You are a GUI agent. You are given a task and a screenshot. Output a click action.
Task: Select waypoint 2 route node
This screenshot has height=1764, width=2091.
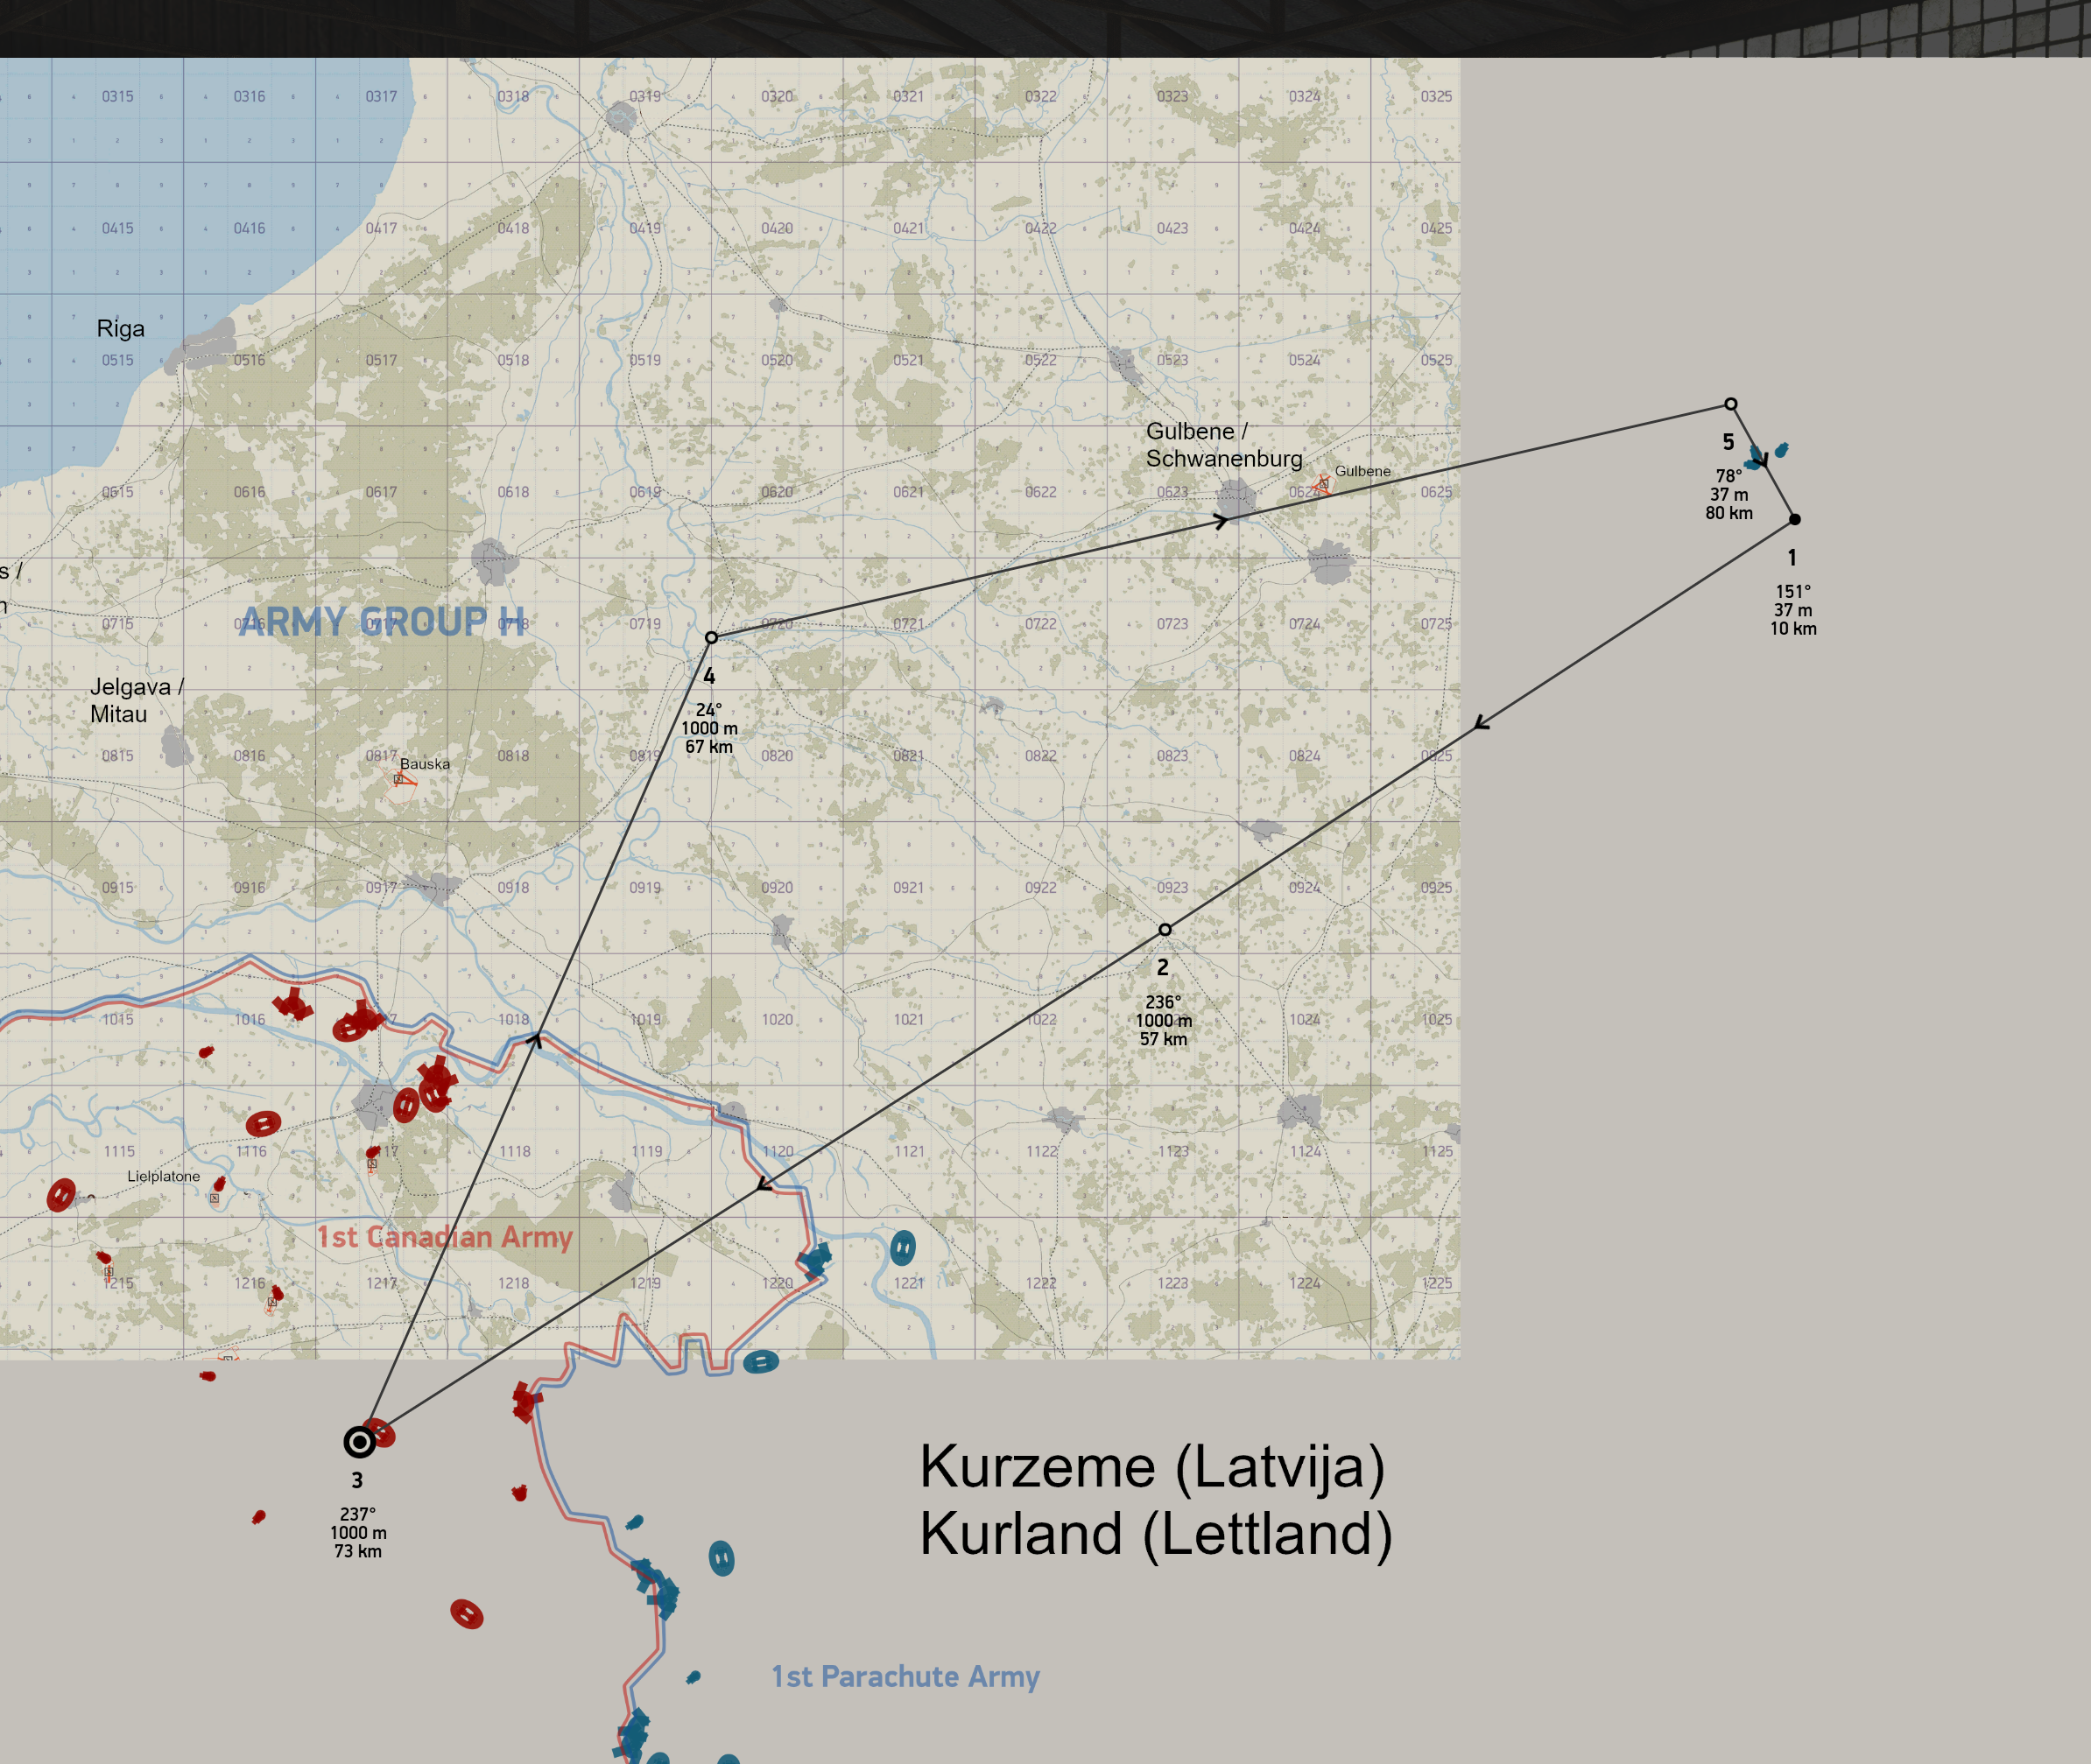pyautogui.click(x=1165, y=930)
